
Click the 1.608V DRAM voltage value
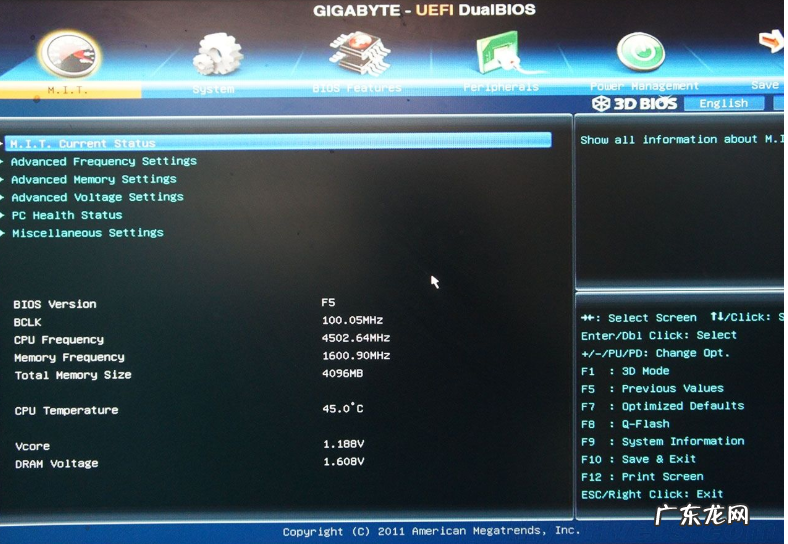pyautogui.click(x=344, y=462)
